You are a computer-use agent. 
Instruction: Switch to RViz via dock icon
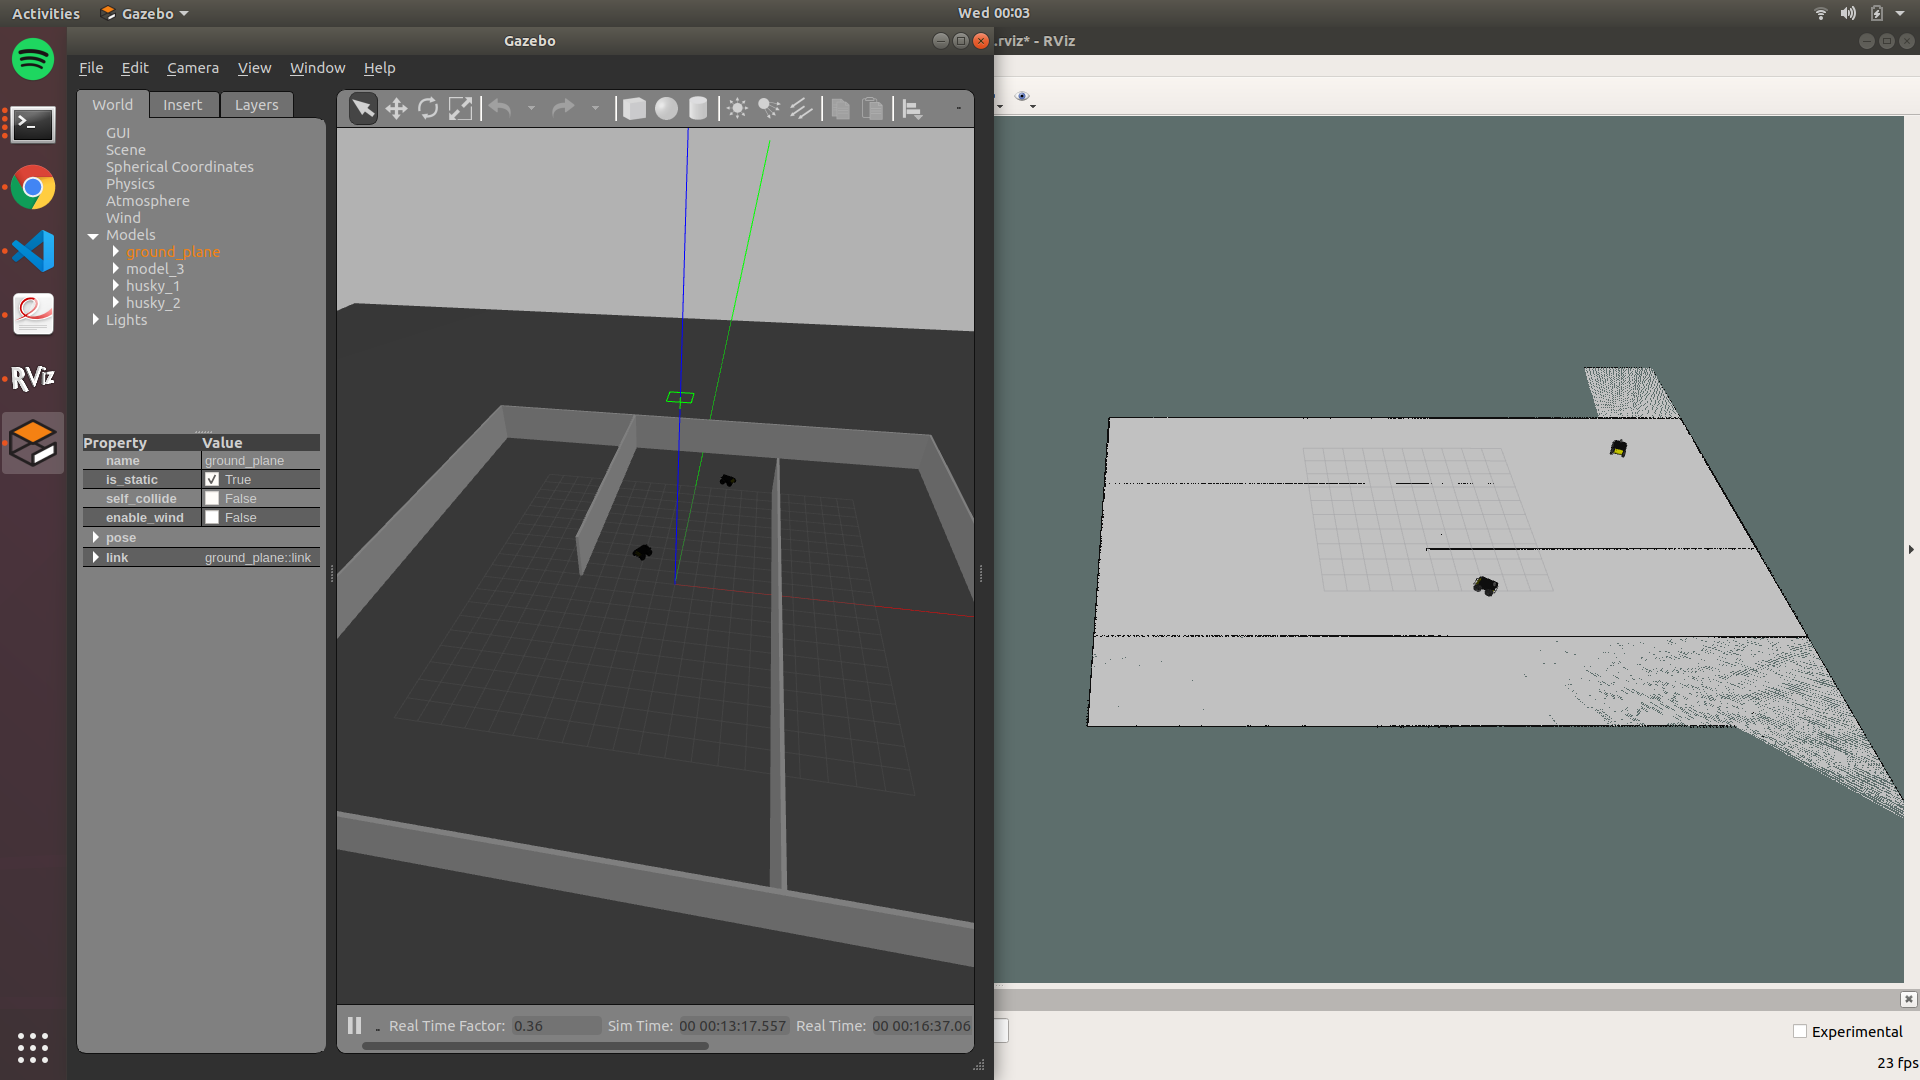coord(33,377)
